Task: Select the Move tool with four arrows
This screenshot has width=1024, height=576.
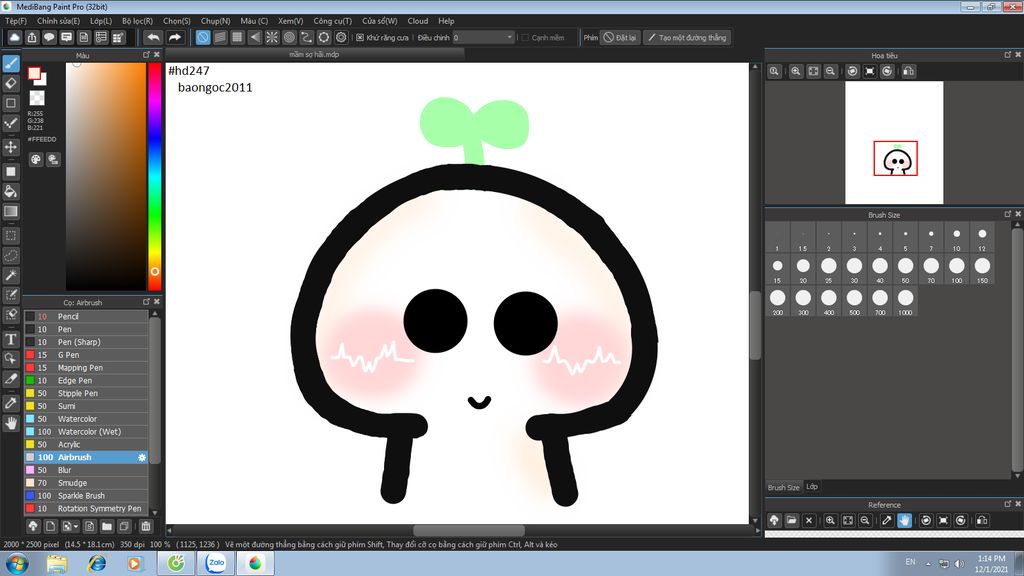Action: 11,147
